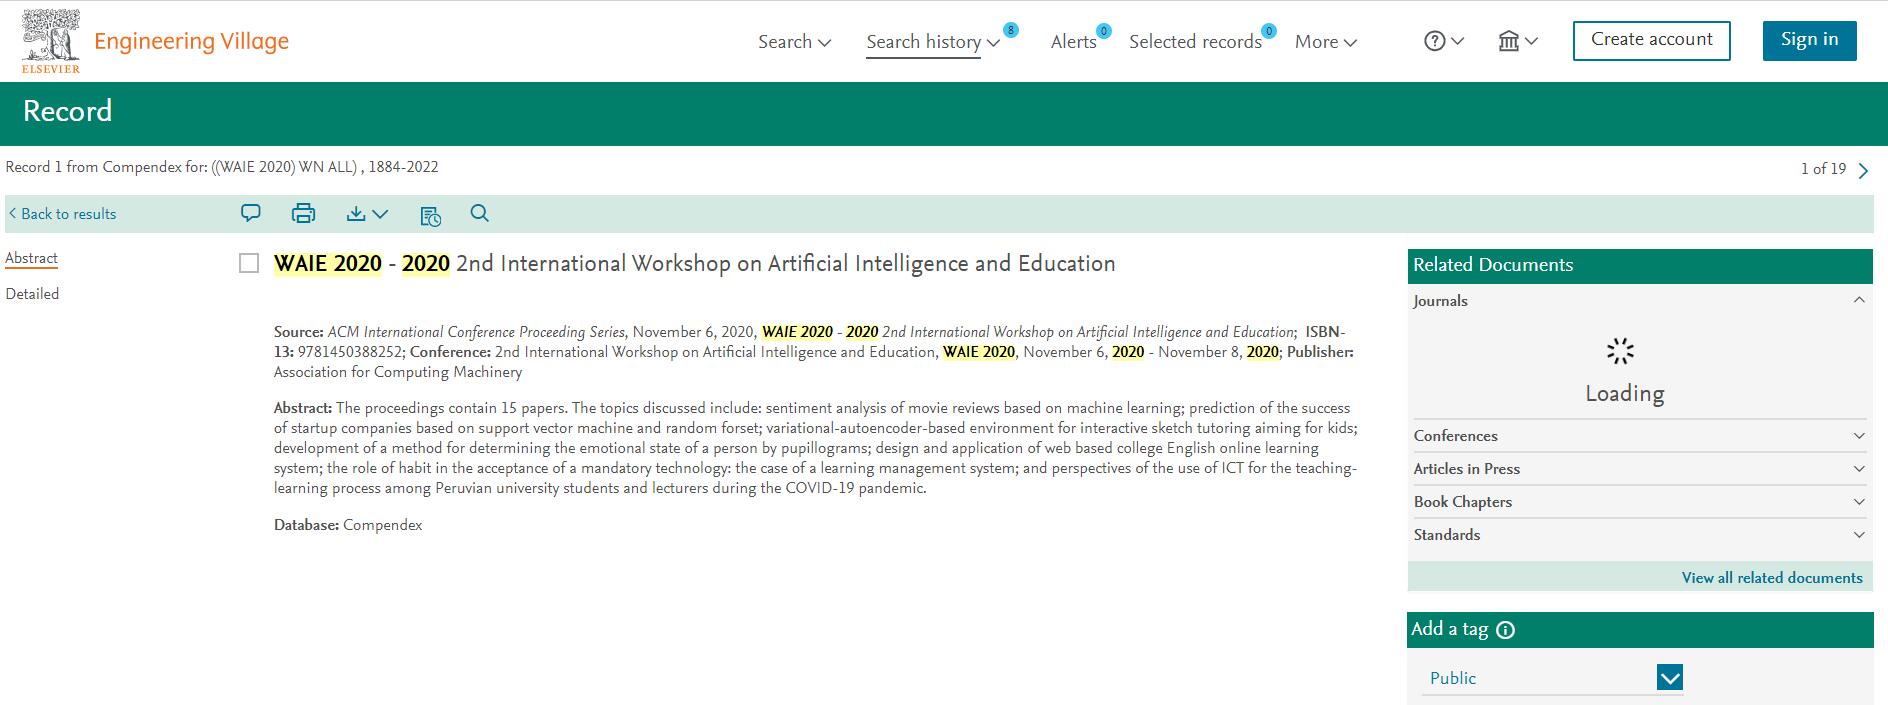Switch to the Abstract view tab
This screenshot has height=705, width=1888.
coord(32,258)
